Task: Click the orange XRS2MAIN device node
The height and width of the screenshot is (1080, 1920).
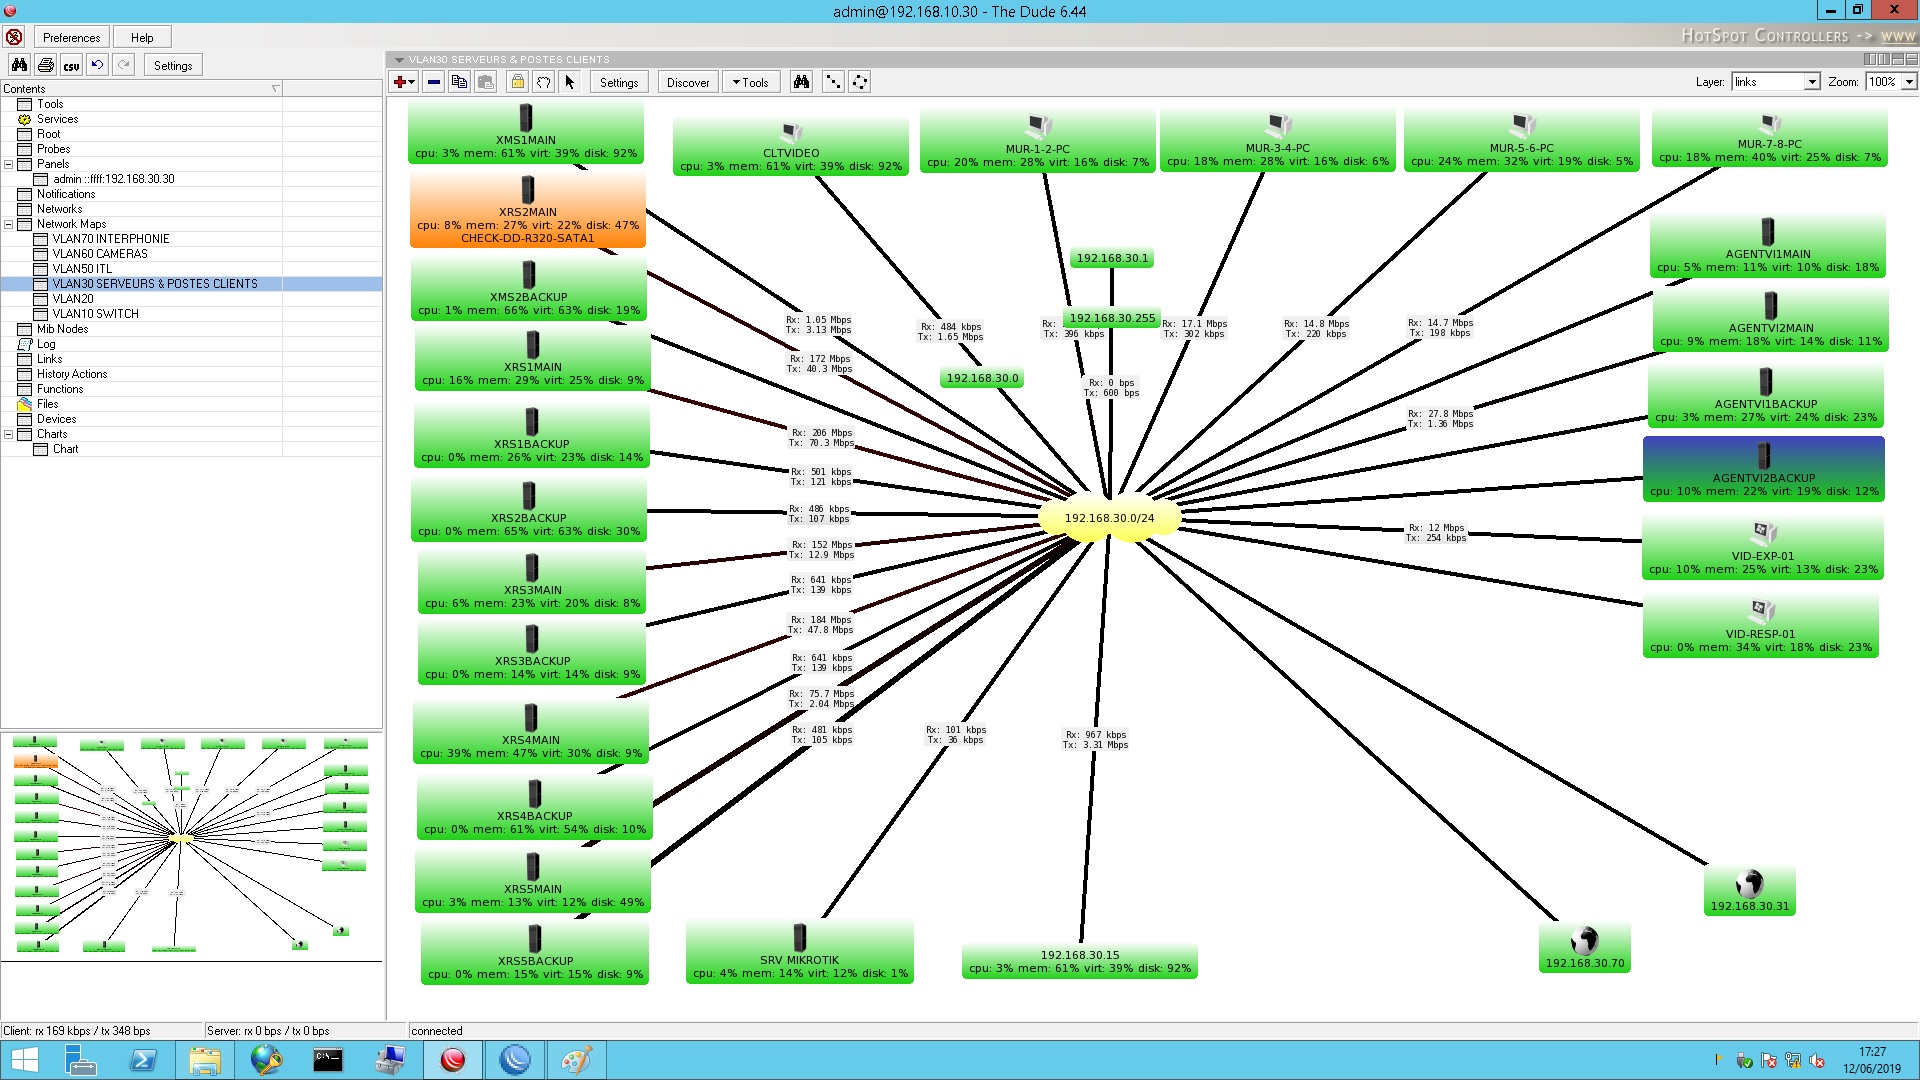Action: [x=528, y=211]
